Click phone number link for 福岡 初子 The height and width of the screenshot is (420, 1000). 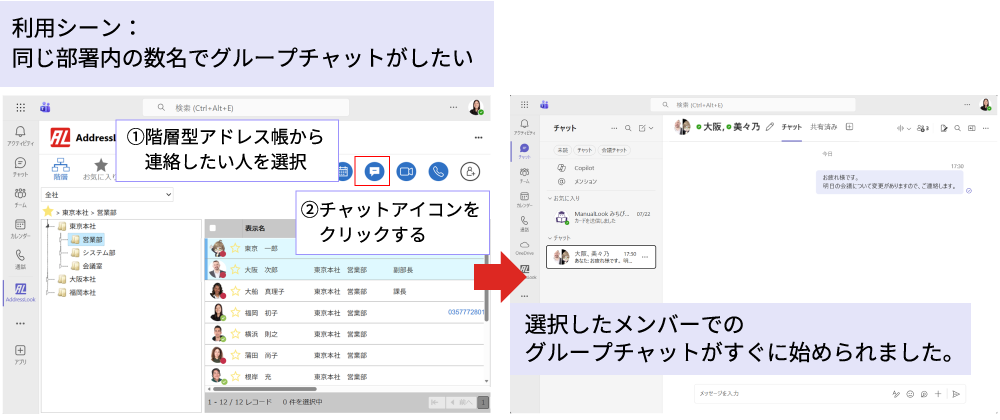coord(467,313)
